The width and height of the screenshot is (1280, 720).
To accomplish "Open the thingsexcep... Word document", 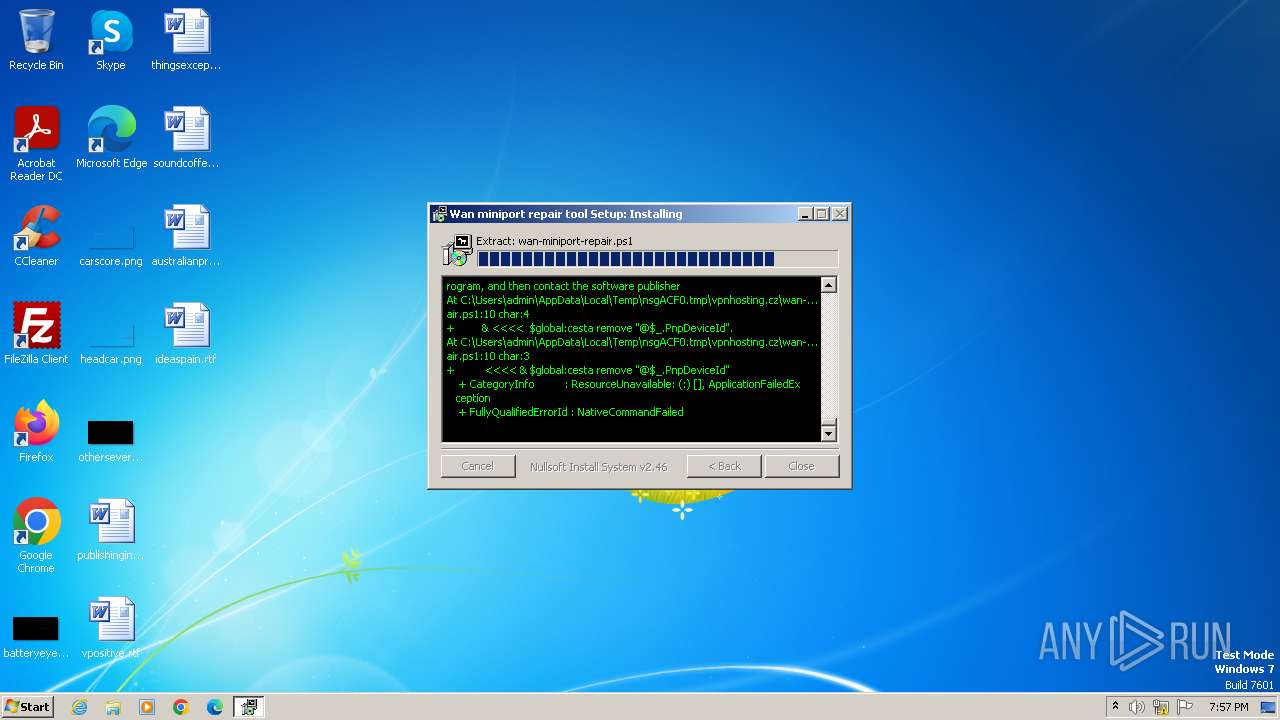I will 186,40.
